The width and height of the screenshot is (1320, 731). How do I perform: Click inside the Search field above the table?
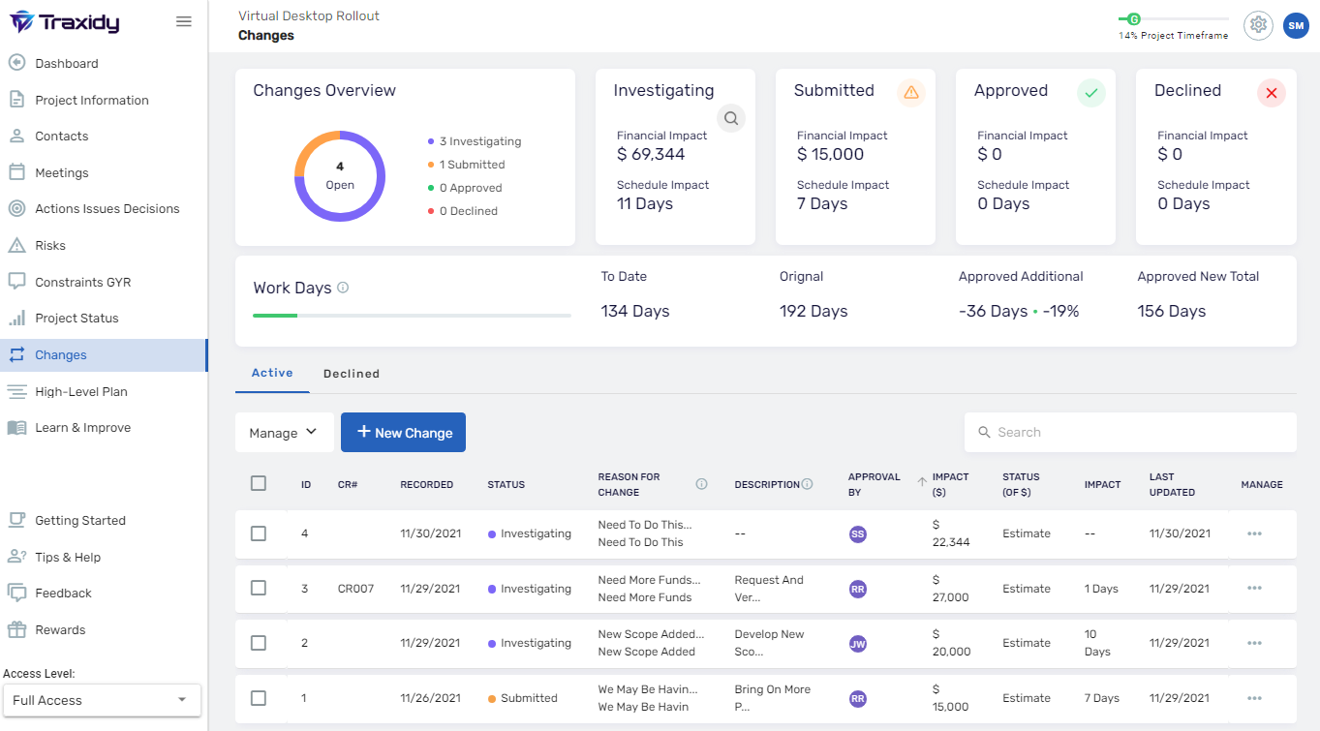[x=1129, y=432]
